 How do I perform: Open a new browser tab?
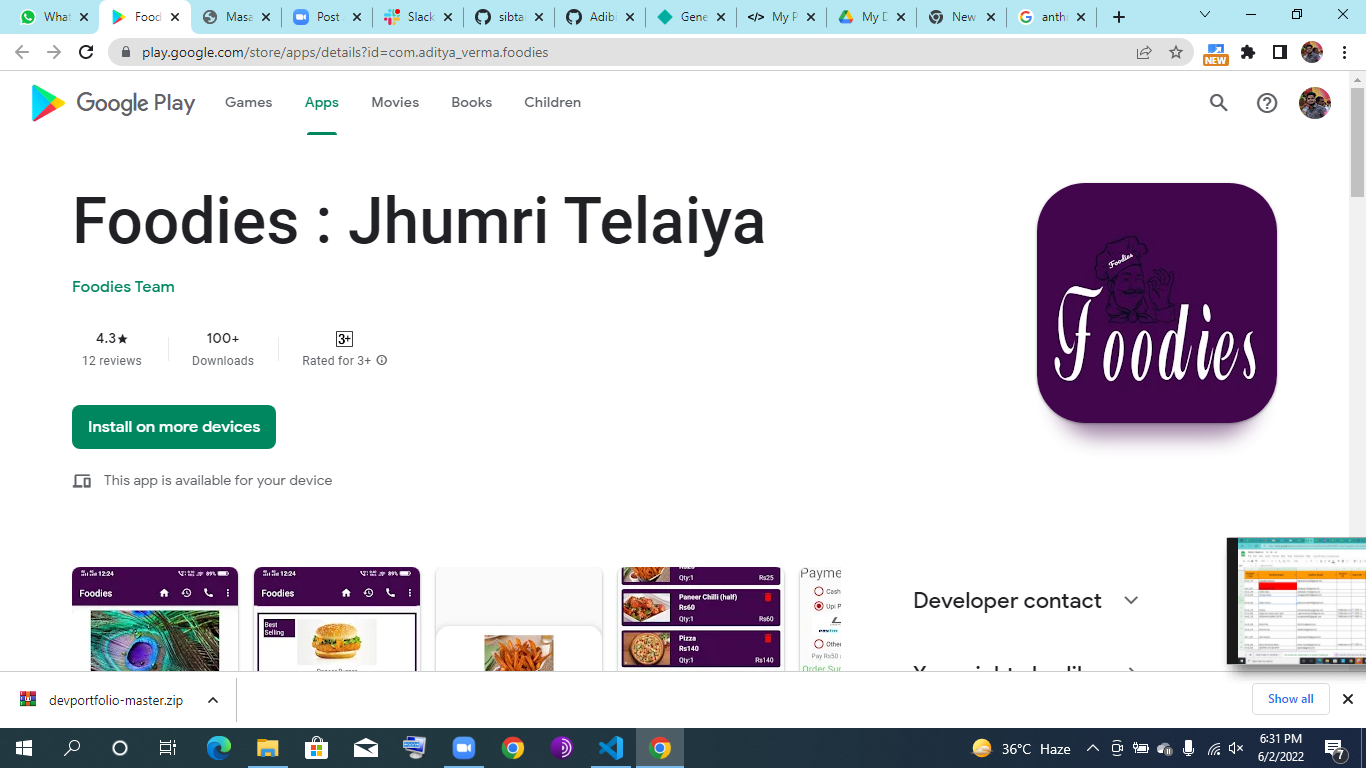click(x=1119, y=17)
